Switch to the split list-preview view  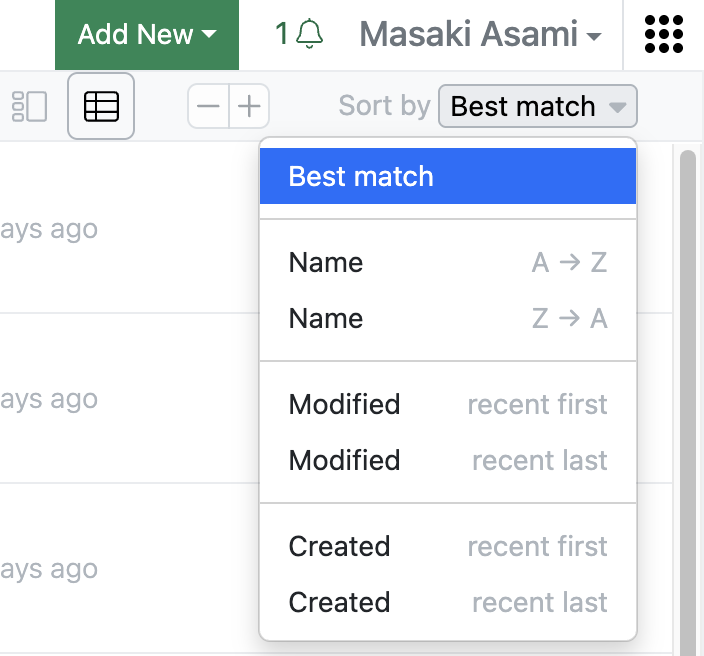click(29, 106)
